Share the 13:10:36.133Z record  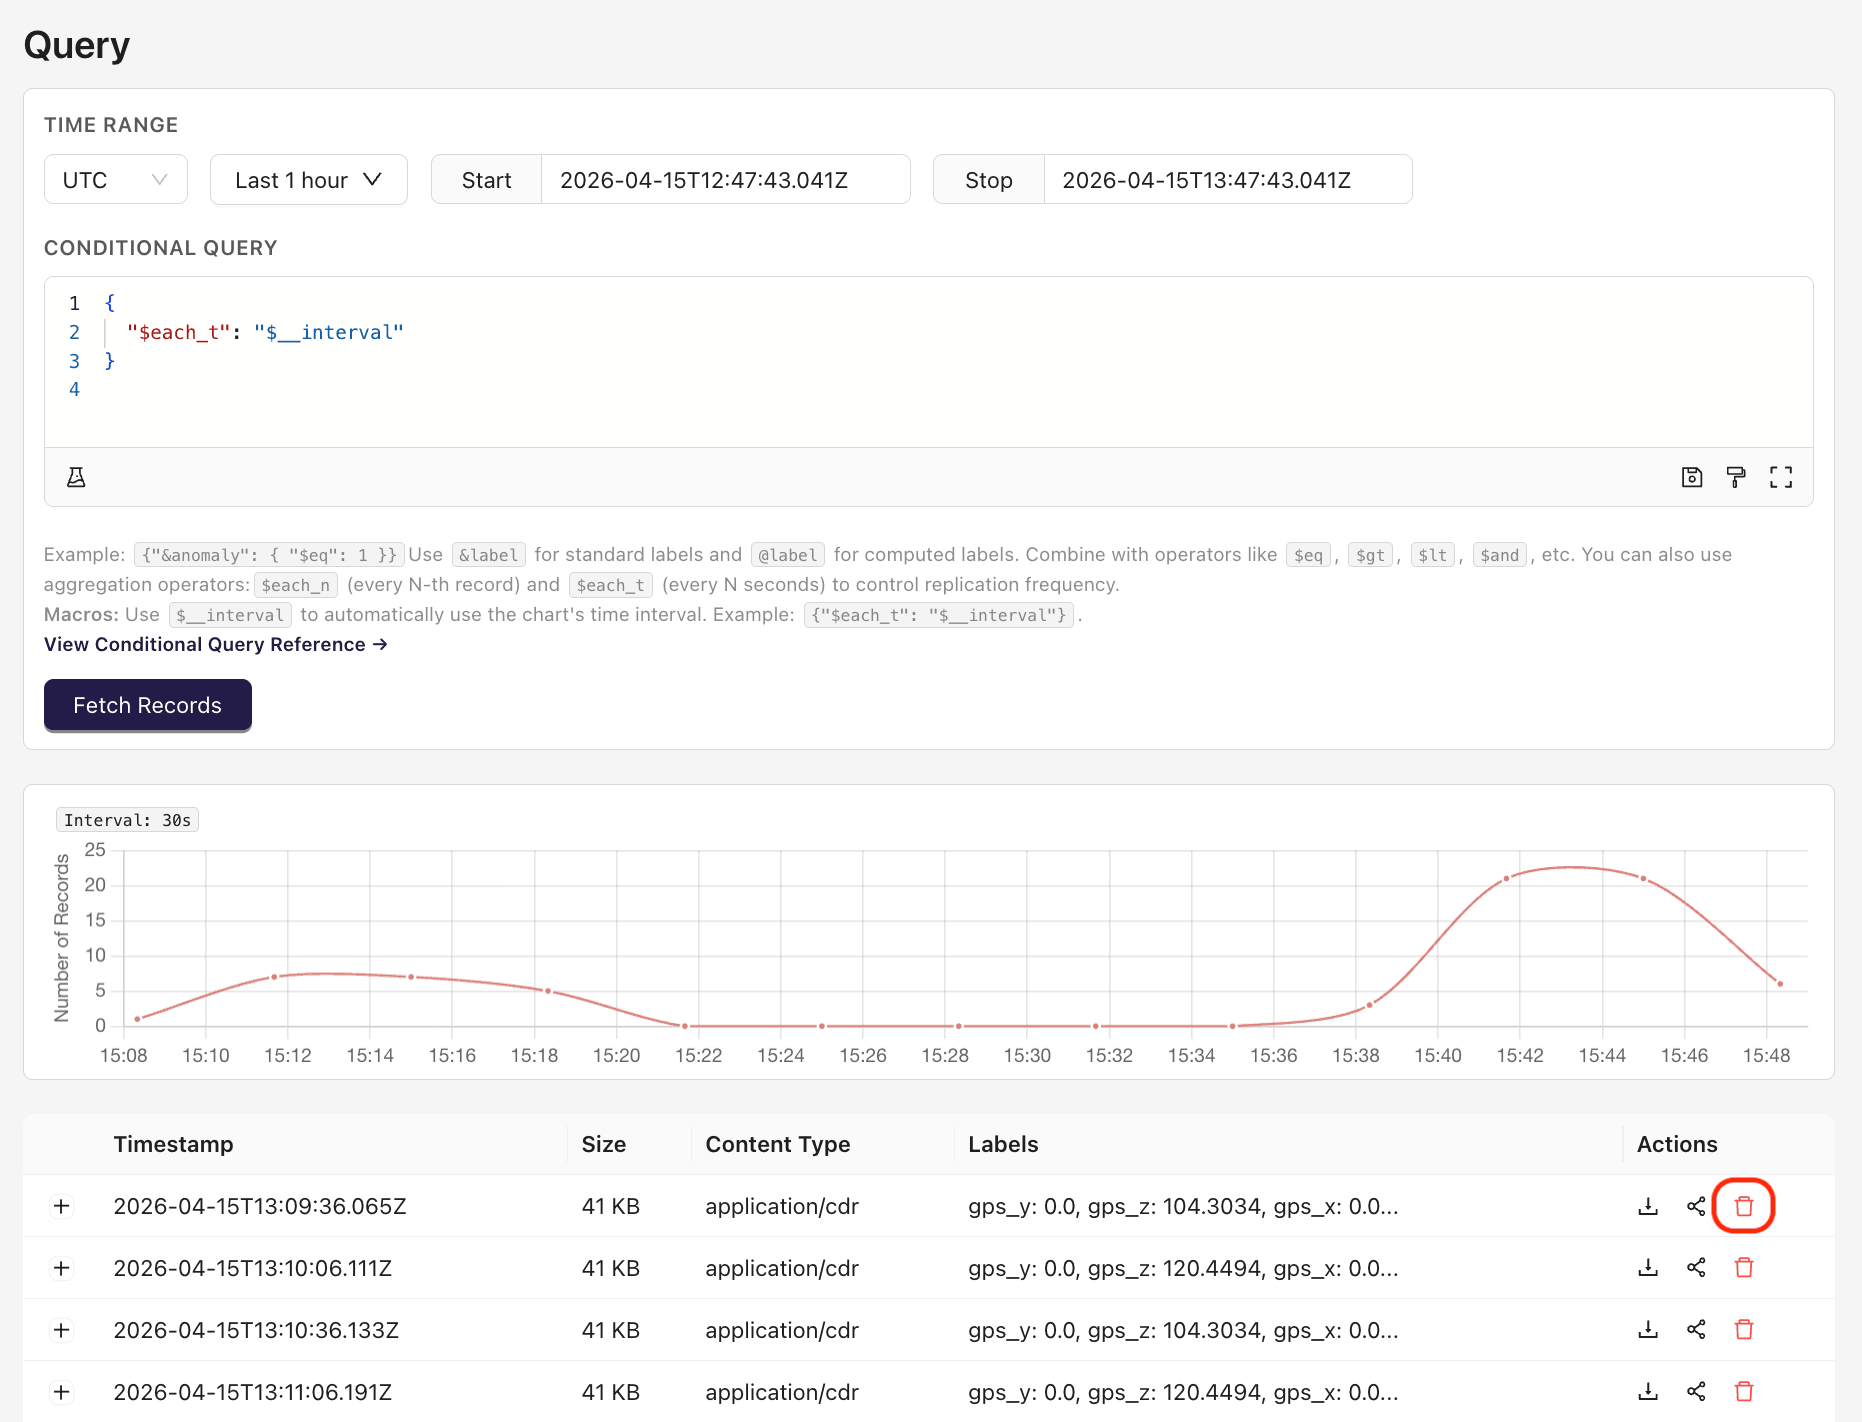pos(1696,1330)
